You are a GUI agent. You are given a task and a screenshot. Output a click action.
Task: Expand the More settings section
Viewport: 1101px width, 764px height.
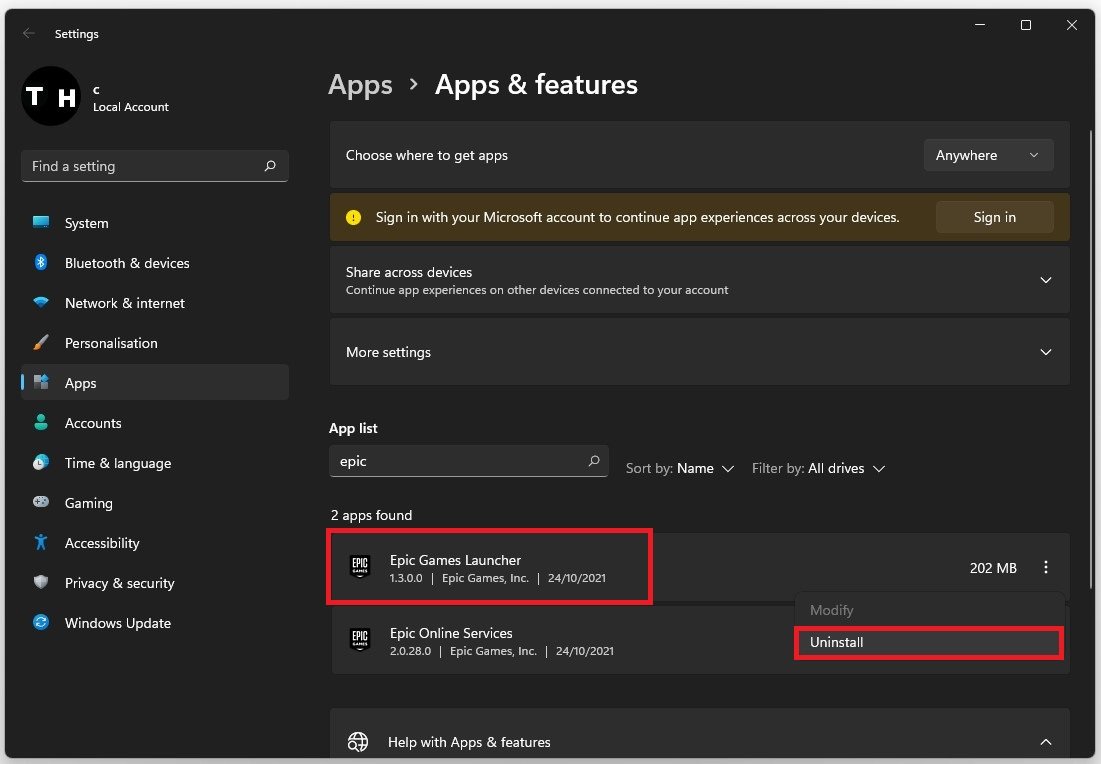(1045, 352)
